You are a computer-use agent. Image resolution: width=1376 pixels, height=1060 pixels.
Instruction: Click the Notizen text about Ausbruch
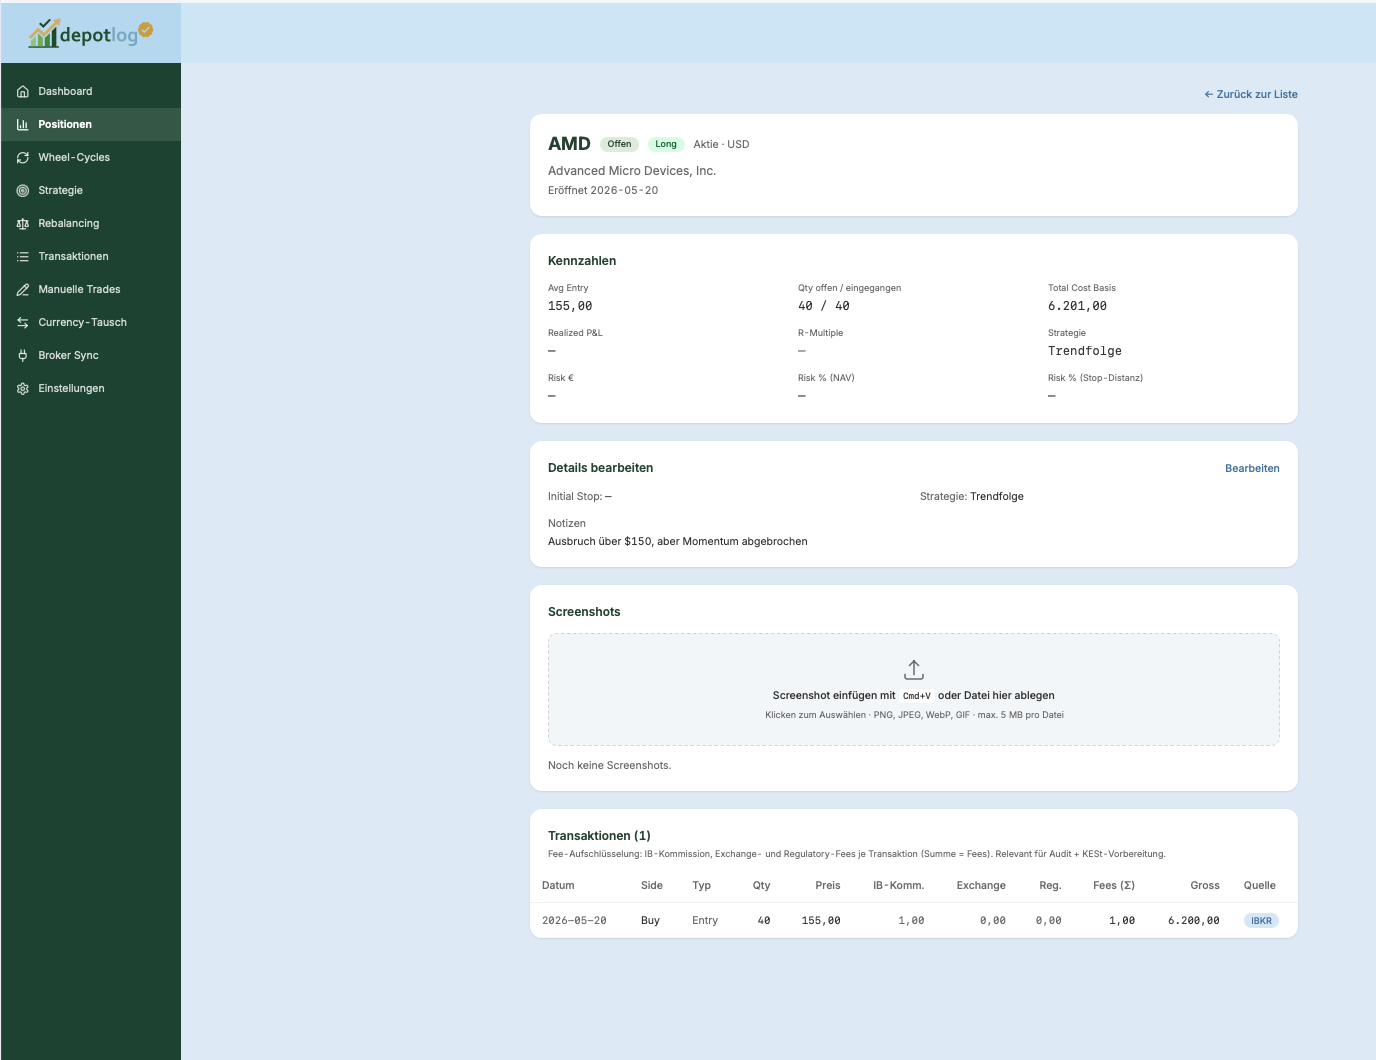tap(678, 541)
